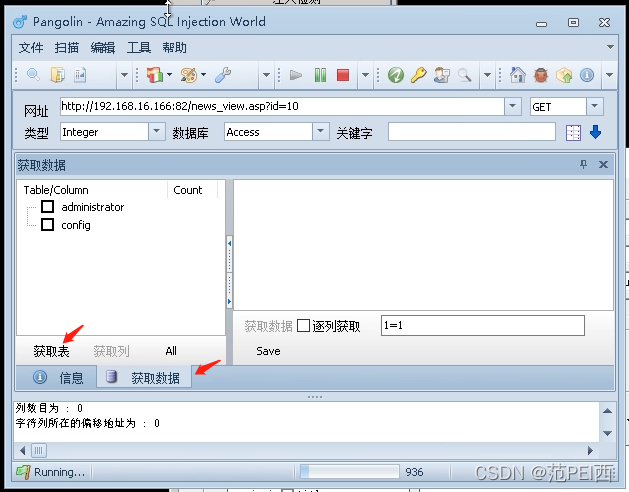Click the Save button
This screenshot has height=492, width=629.
click(268, 351)
